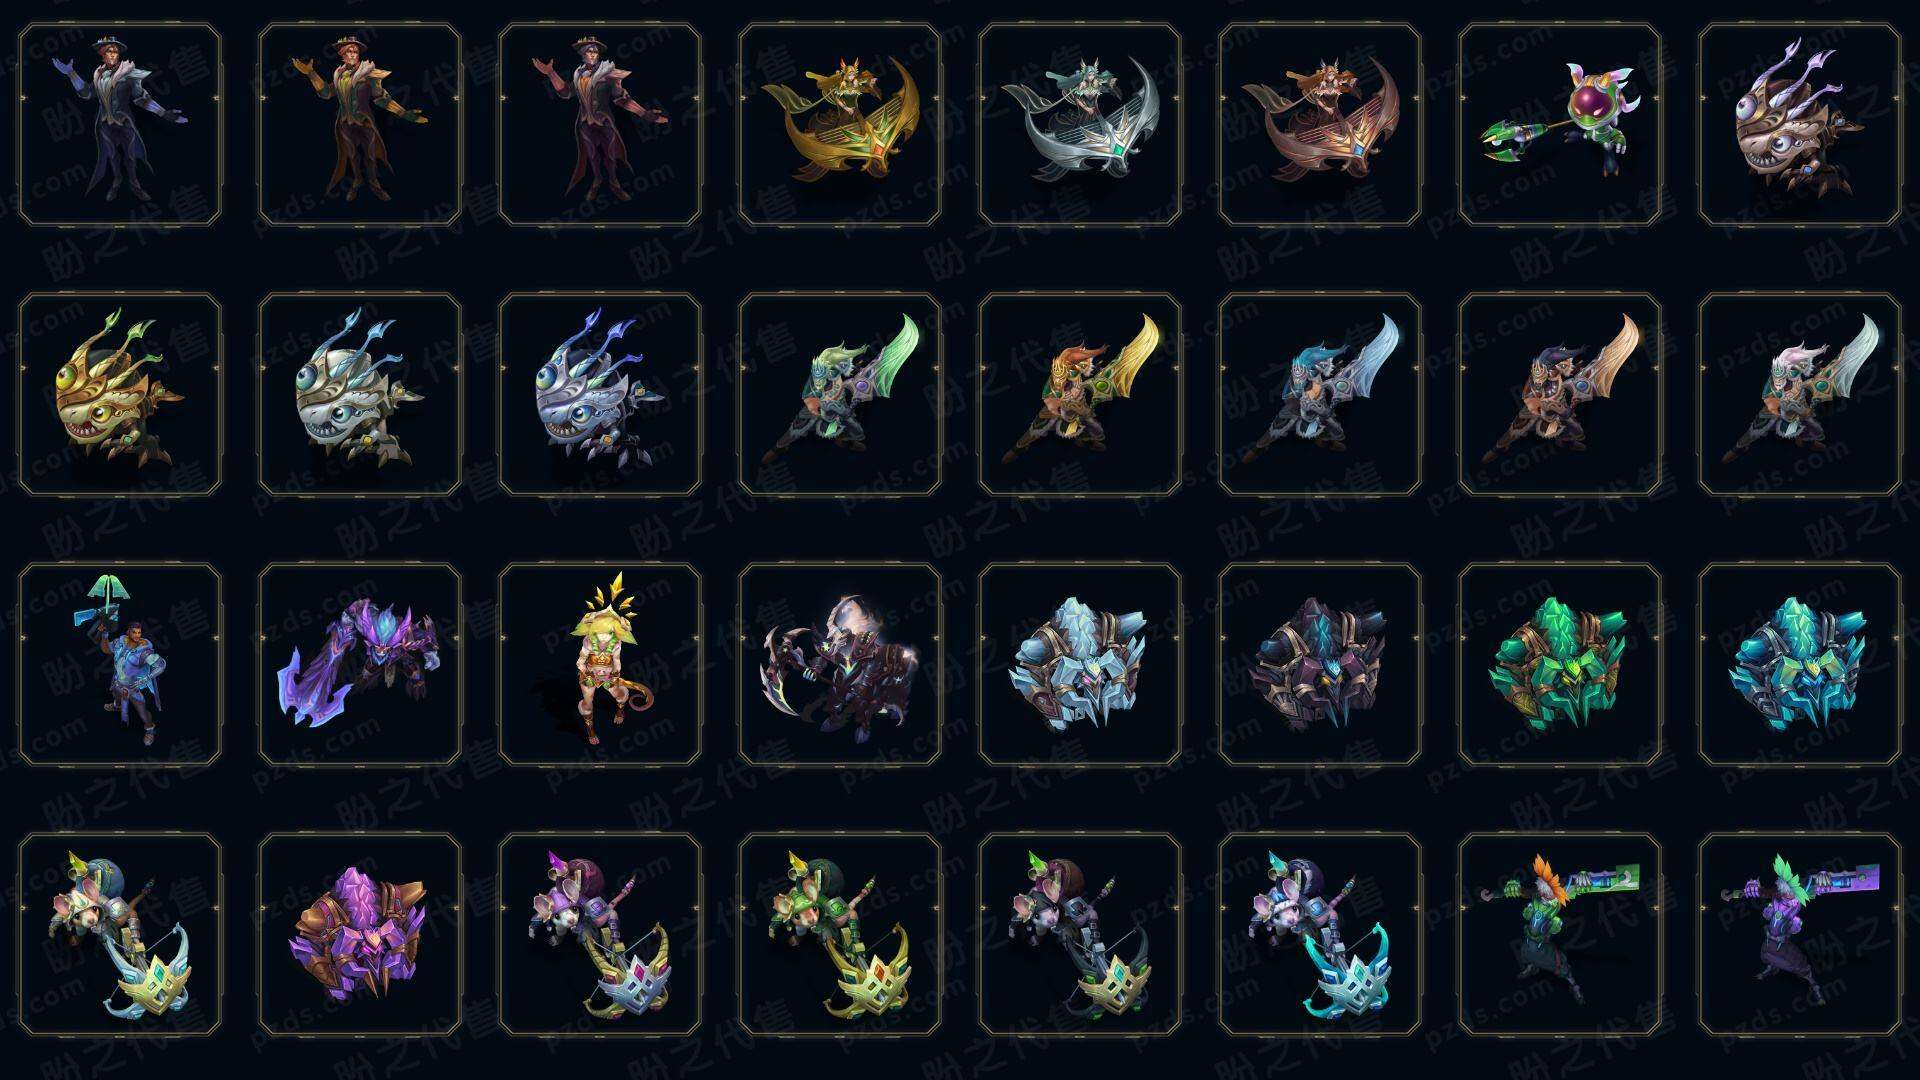Viewport: 1920px width, 1080px height.
Task: Choose the emerald green crystal golem
Action: click(1560, 664)
